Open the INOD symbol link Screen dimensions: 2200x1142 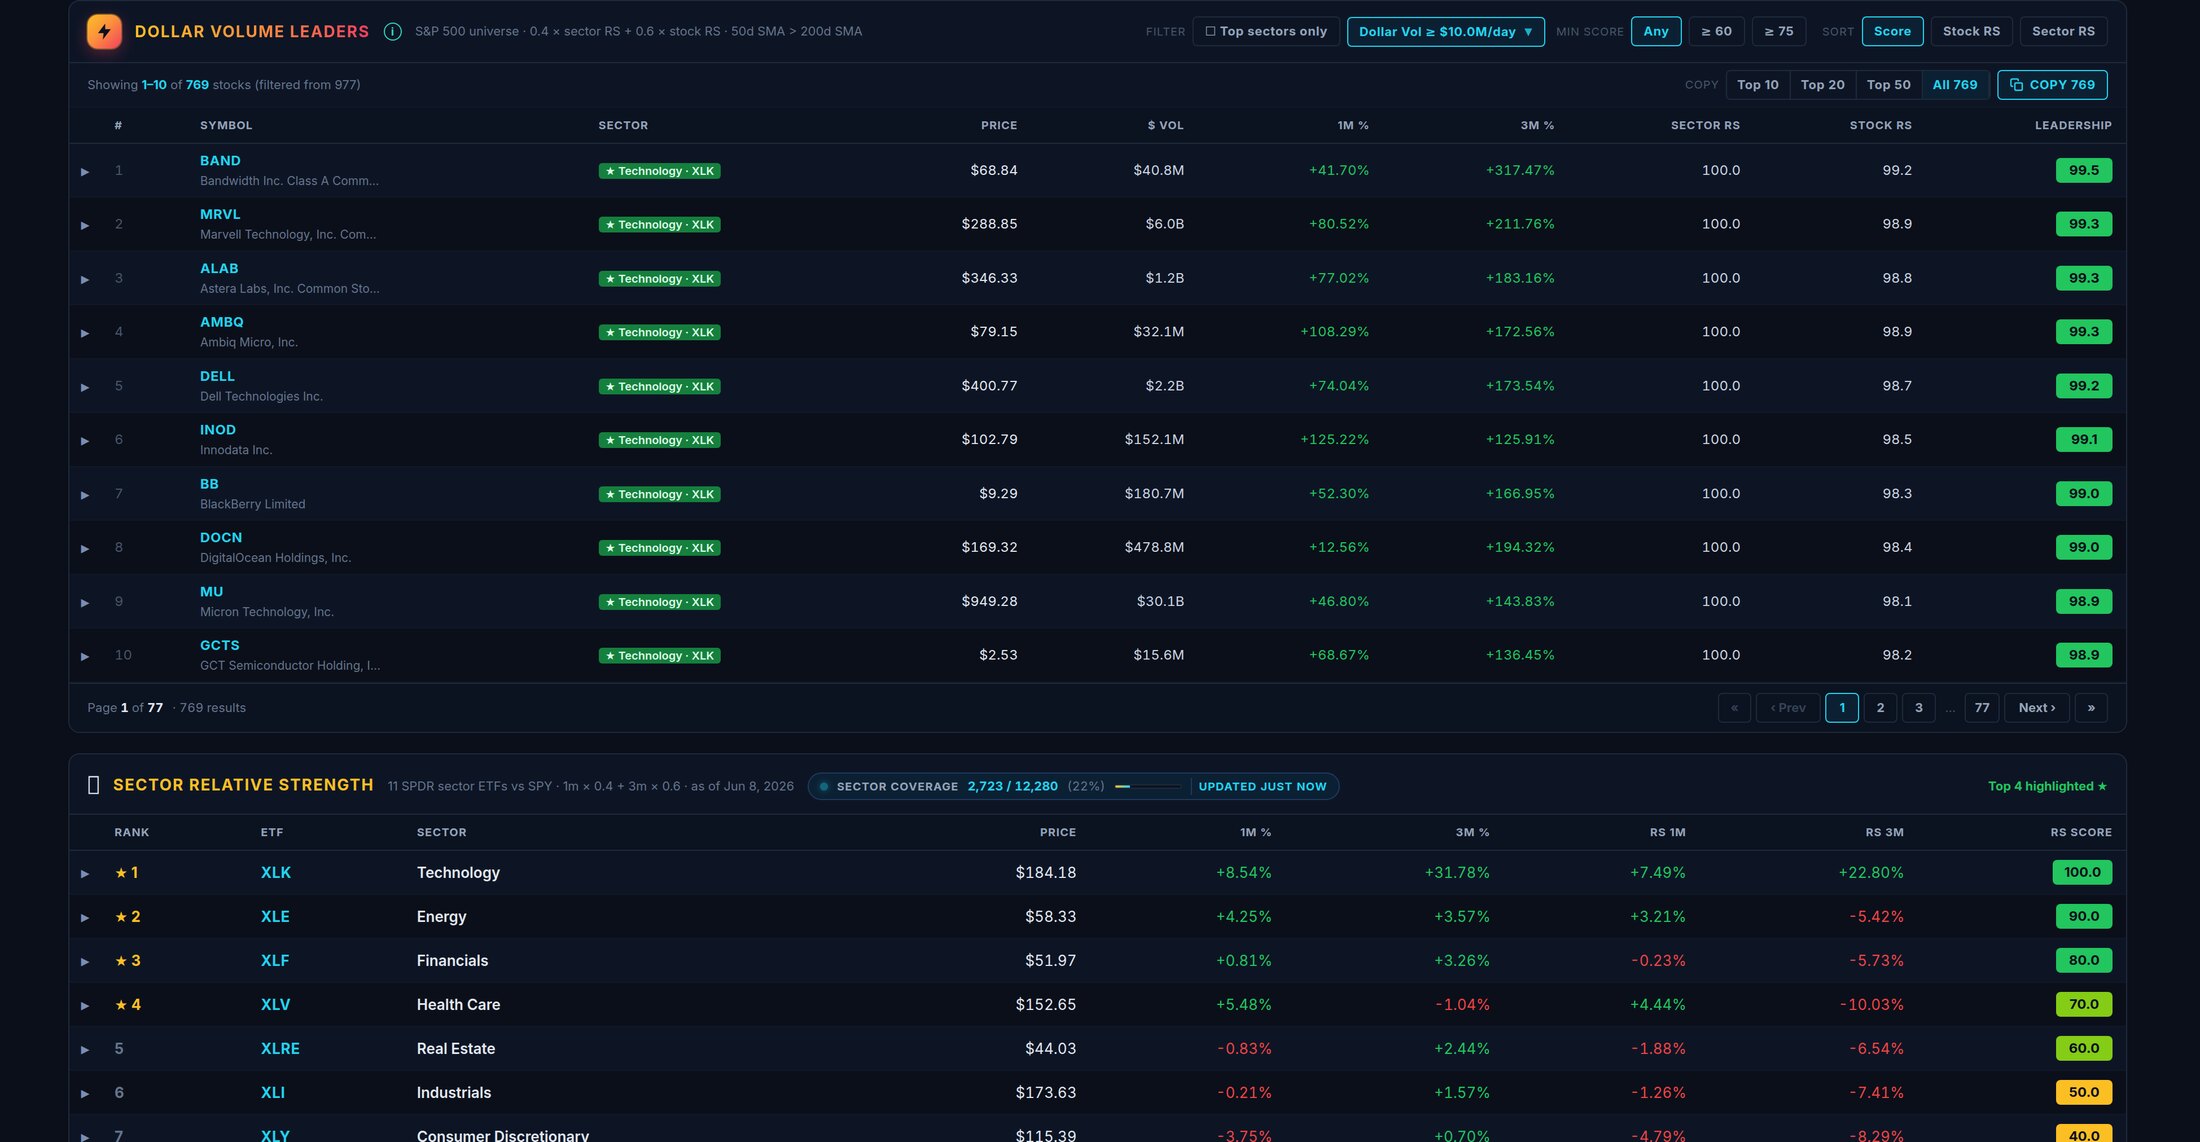[x=218, y=430]
